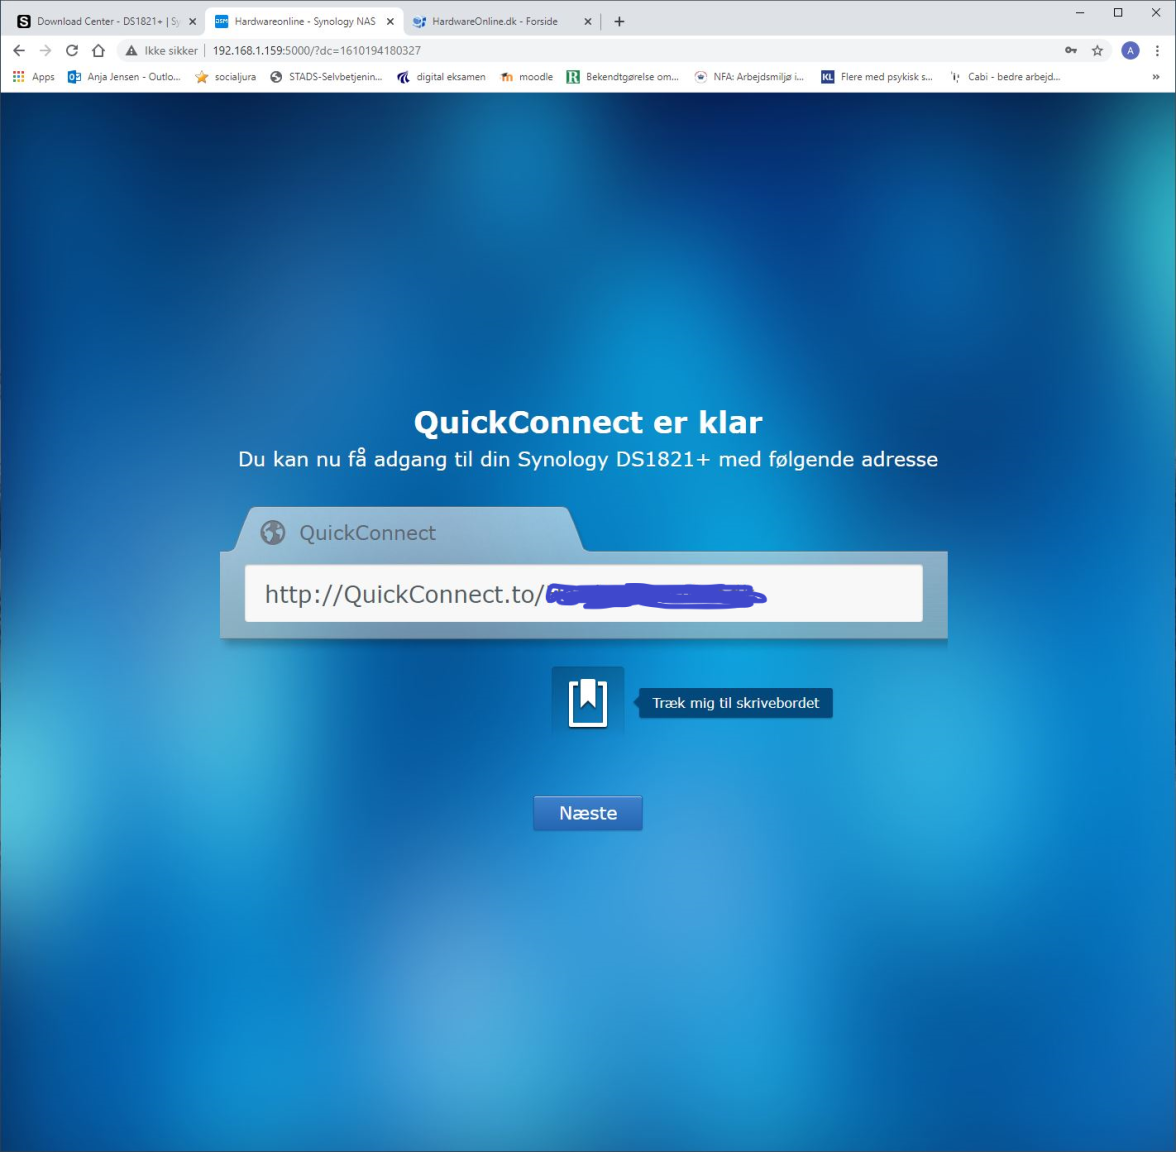Open the Bekendtgørelse om bookmark

click(x=622, y=76)
